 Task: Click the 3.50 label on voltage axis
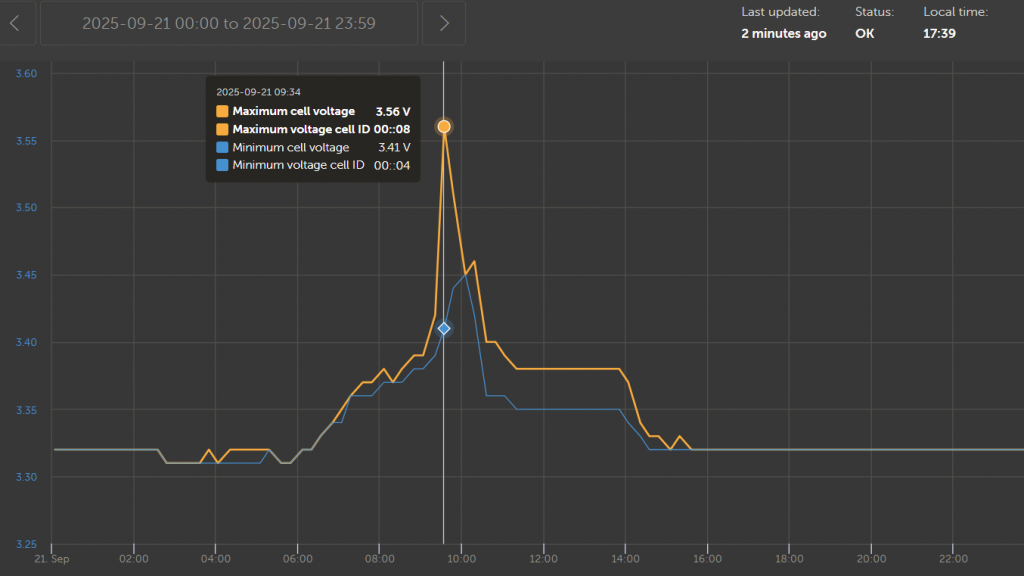[27, 208]
